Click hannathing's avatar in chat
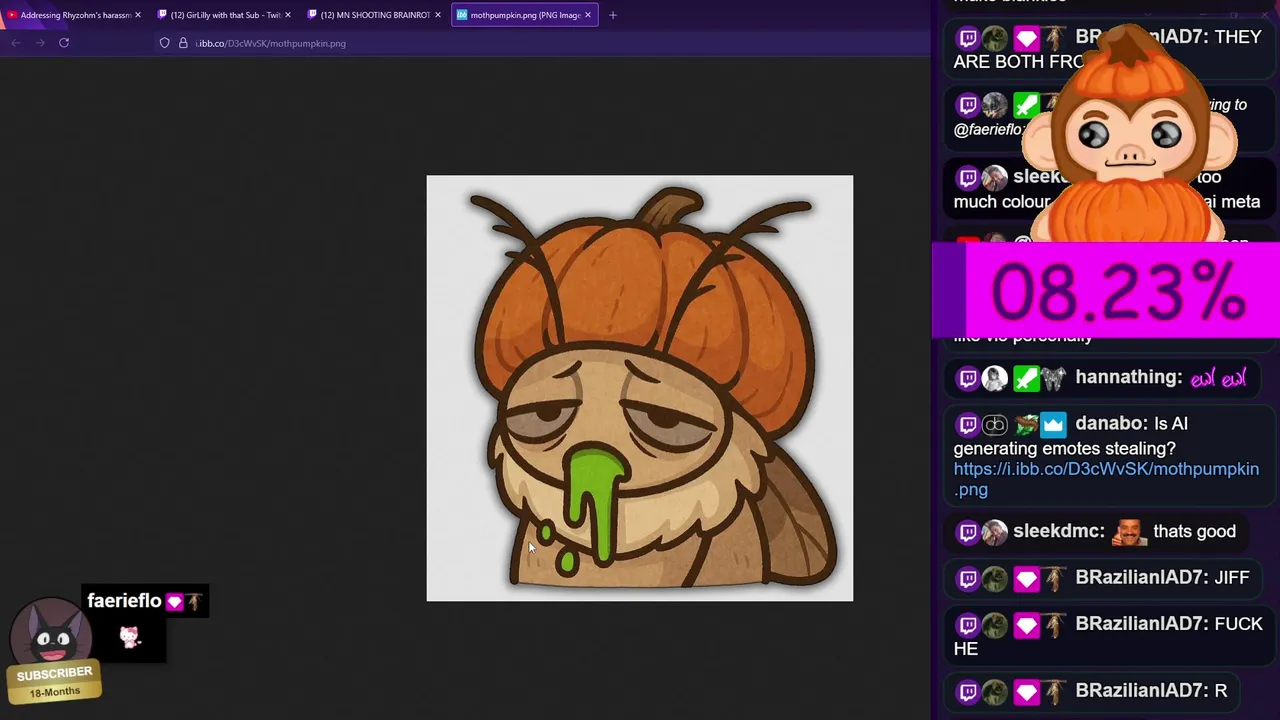The width and height of the screenshot is (1280, 720). 994,378
